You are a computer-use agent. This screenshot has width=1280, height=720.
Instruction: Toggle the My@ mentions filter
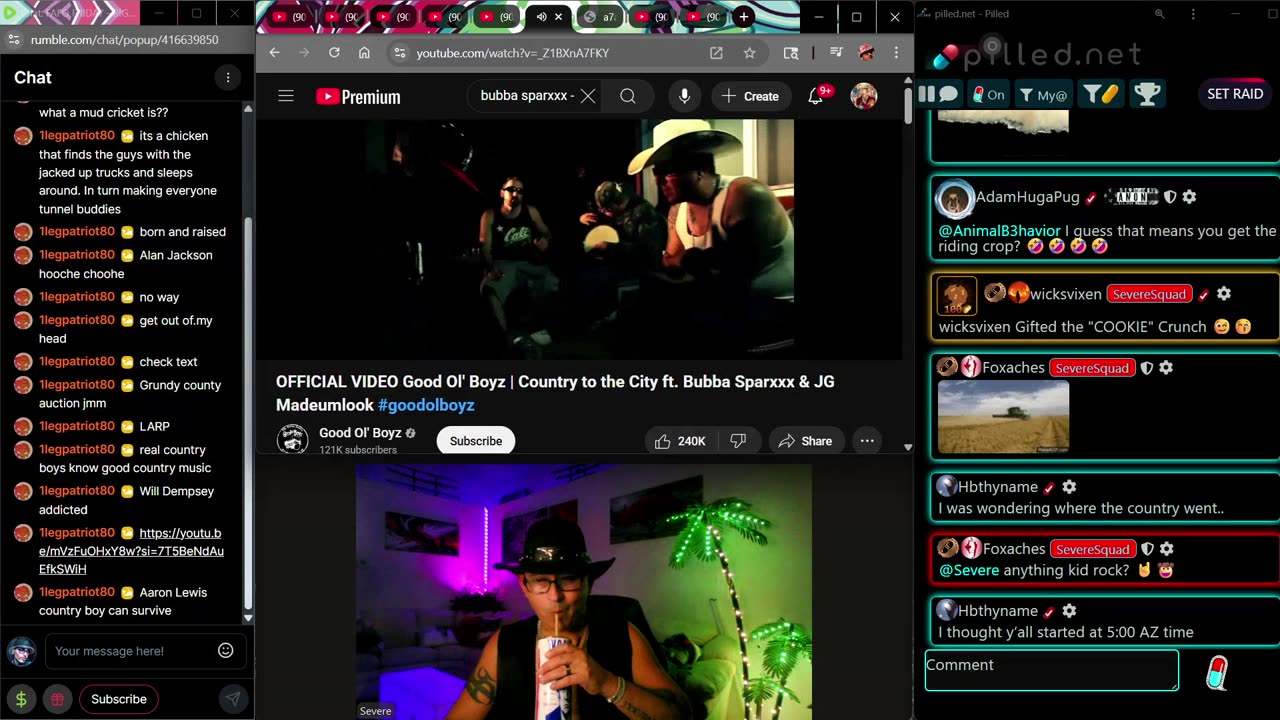pos(1043,94)
